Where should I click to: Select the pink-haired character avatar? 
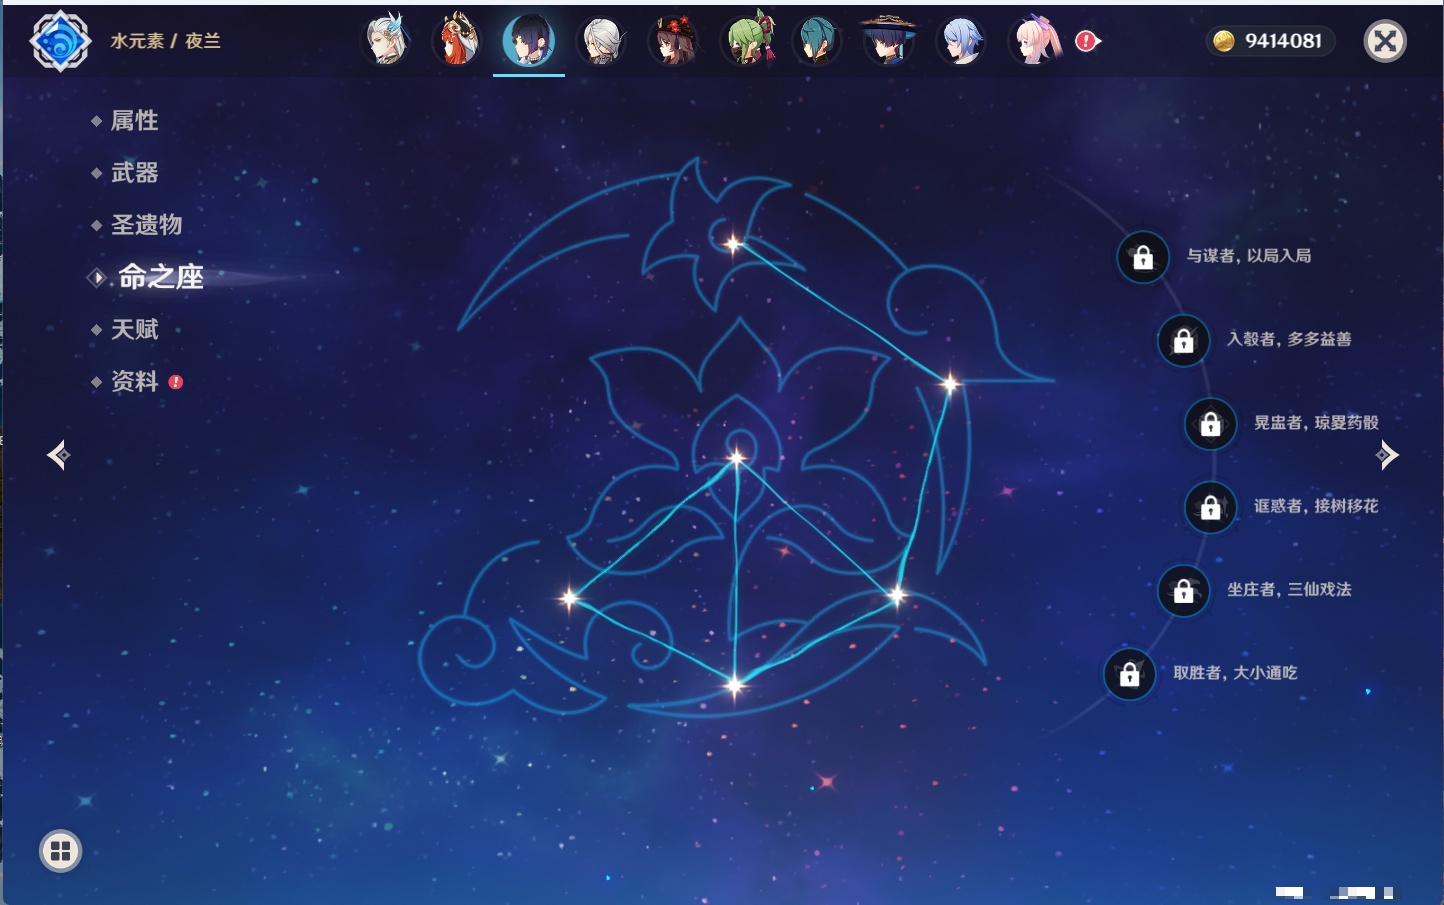pos(1034,40)
